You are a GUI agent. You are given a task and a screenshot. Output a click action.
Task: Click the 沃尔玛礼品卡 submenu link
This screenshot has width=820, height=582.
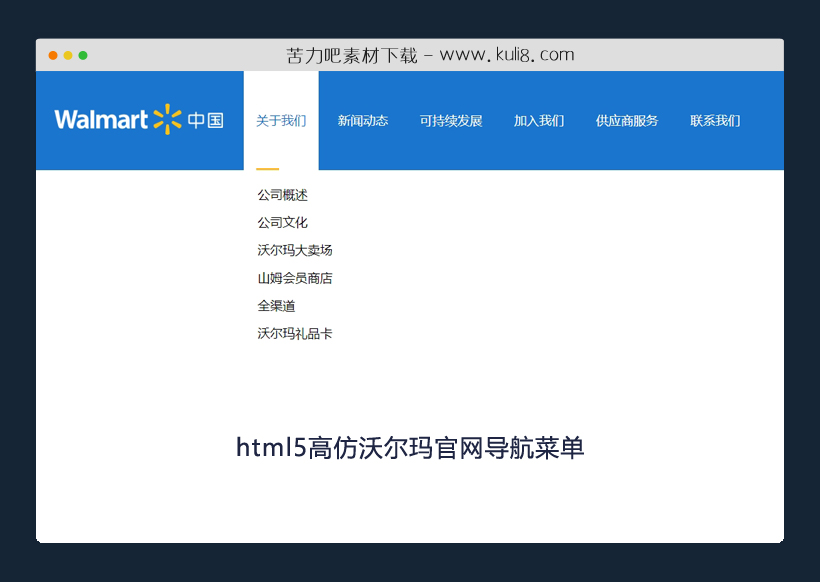coord(295,333)
